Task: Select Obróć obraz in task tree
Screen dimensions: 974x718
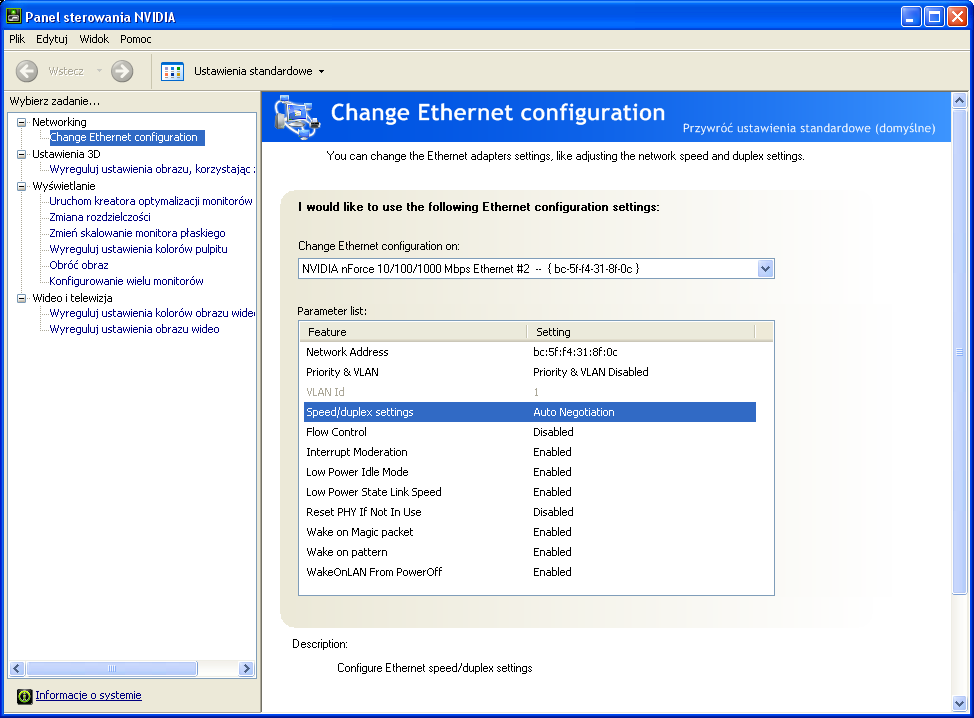Action: (x=79, y=265)
